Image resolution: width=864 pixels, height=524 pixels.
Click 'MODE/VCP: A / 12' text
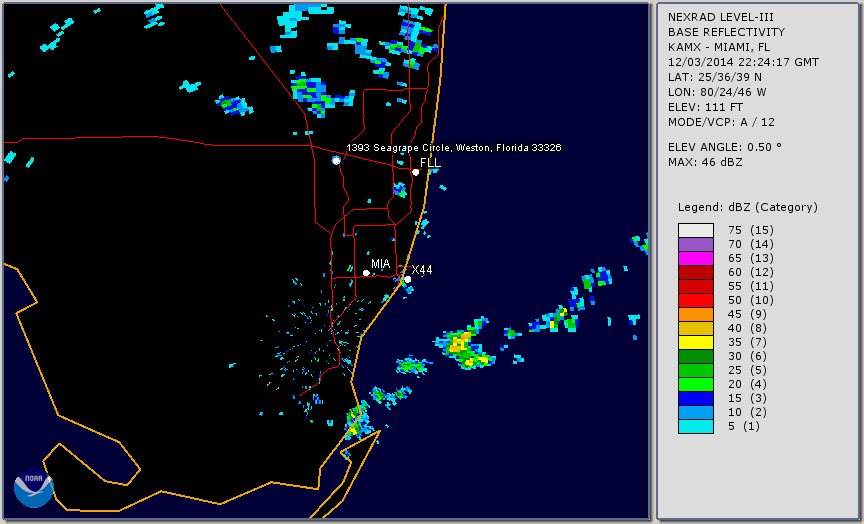pos(721,122)
